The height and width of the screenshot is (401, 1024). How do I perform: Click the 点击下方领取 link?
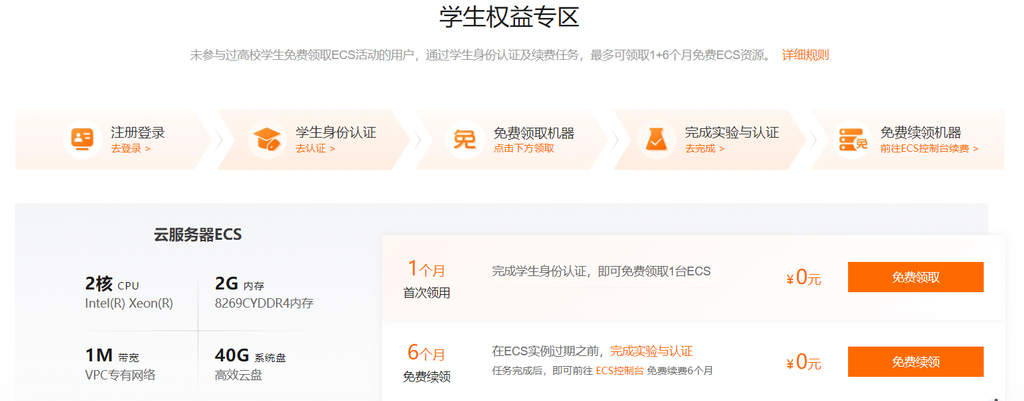click(x=524, y=148)
